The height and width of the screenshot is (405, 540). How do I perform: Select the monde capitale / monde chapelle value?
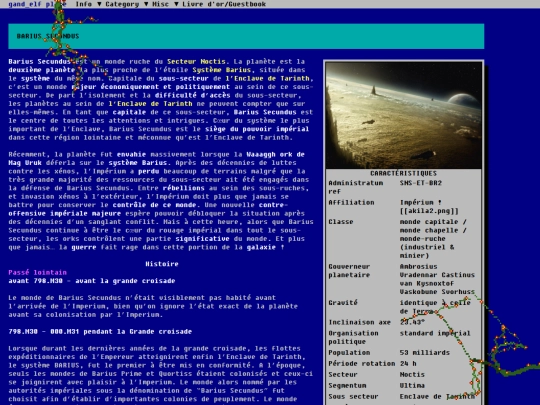point(433,239)
